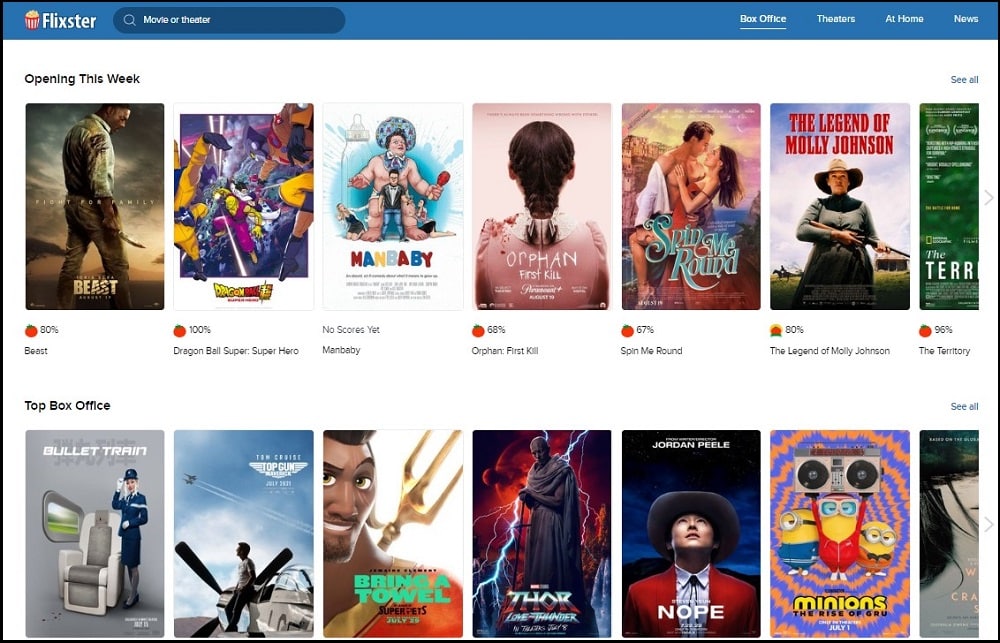This screenshot has height=643, width=1000.
Task: Open the Spin Me Round poster
Action: pyautogui.click(x=691, y=207)
